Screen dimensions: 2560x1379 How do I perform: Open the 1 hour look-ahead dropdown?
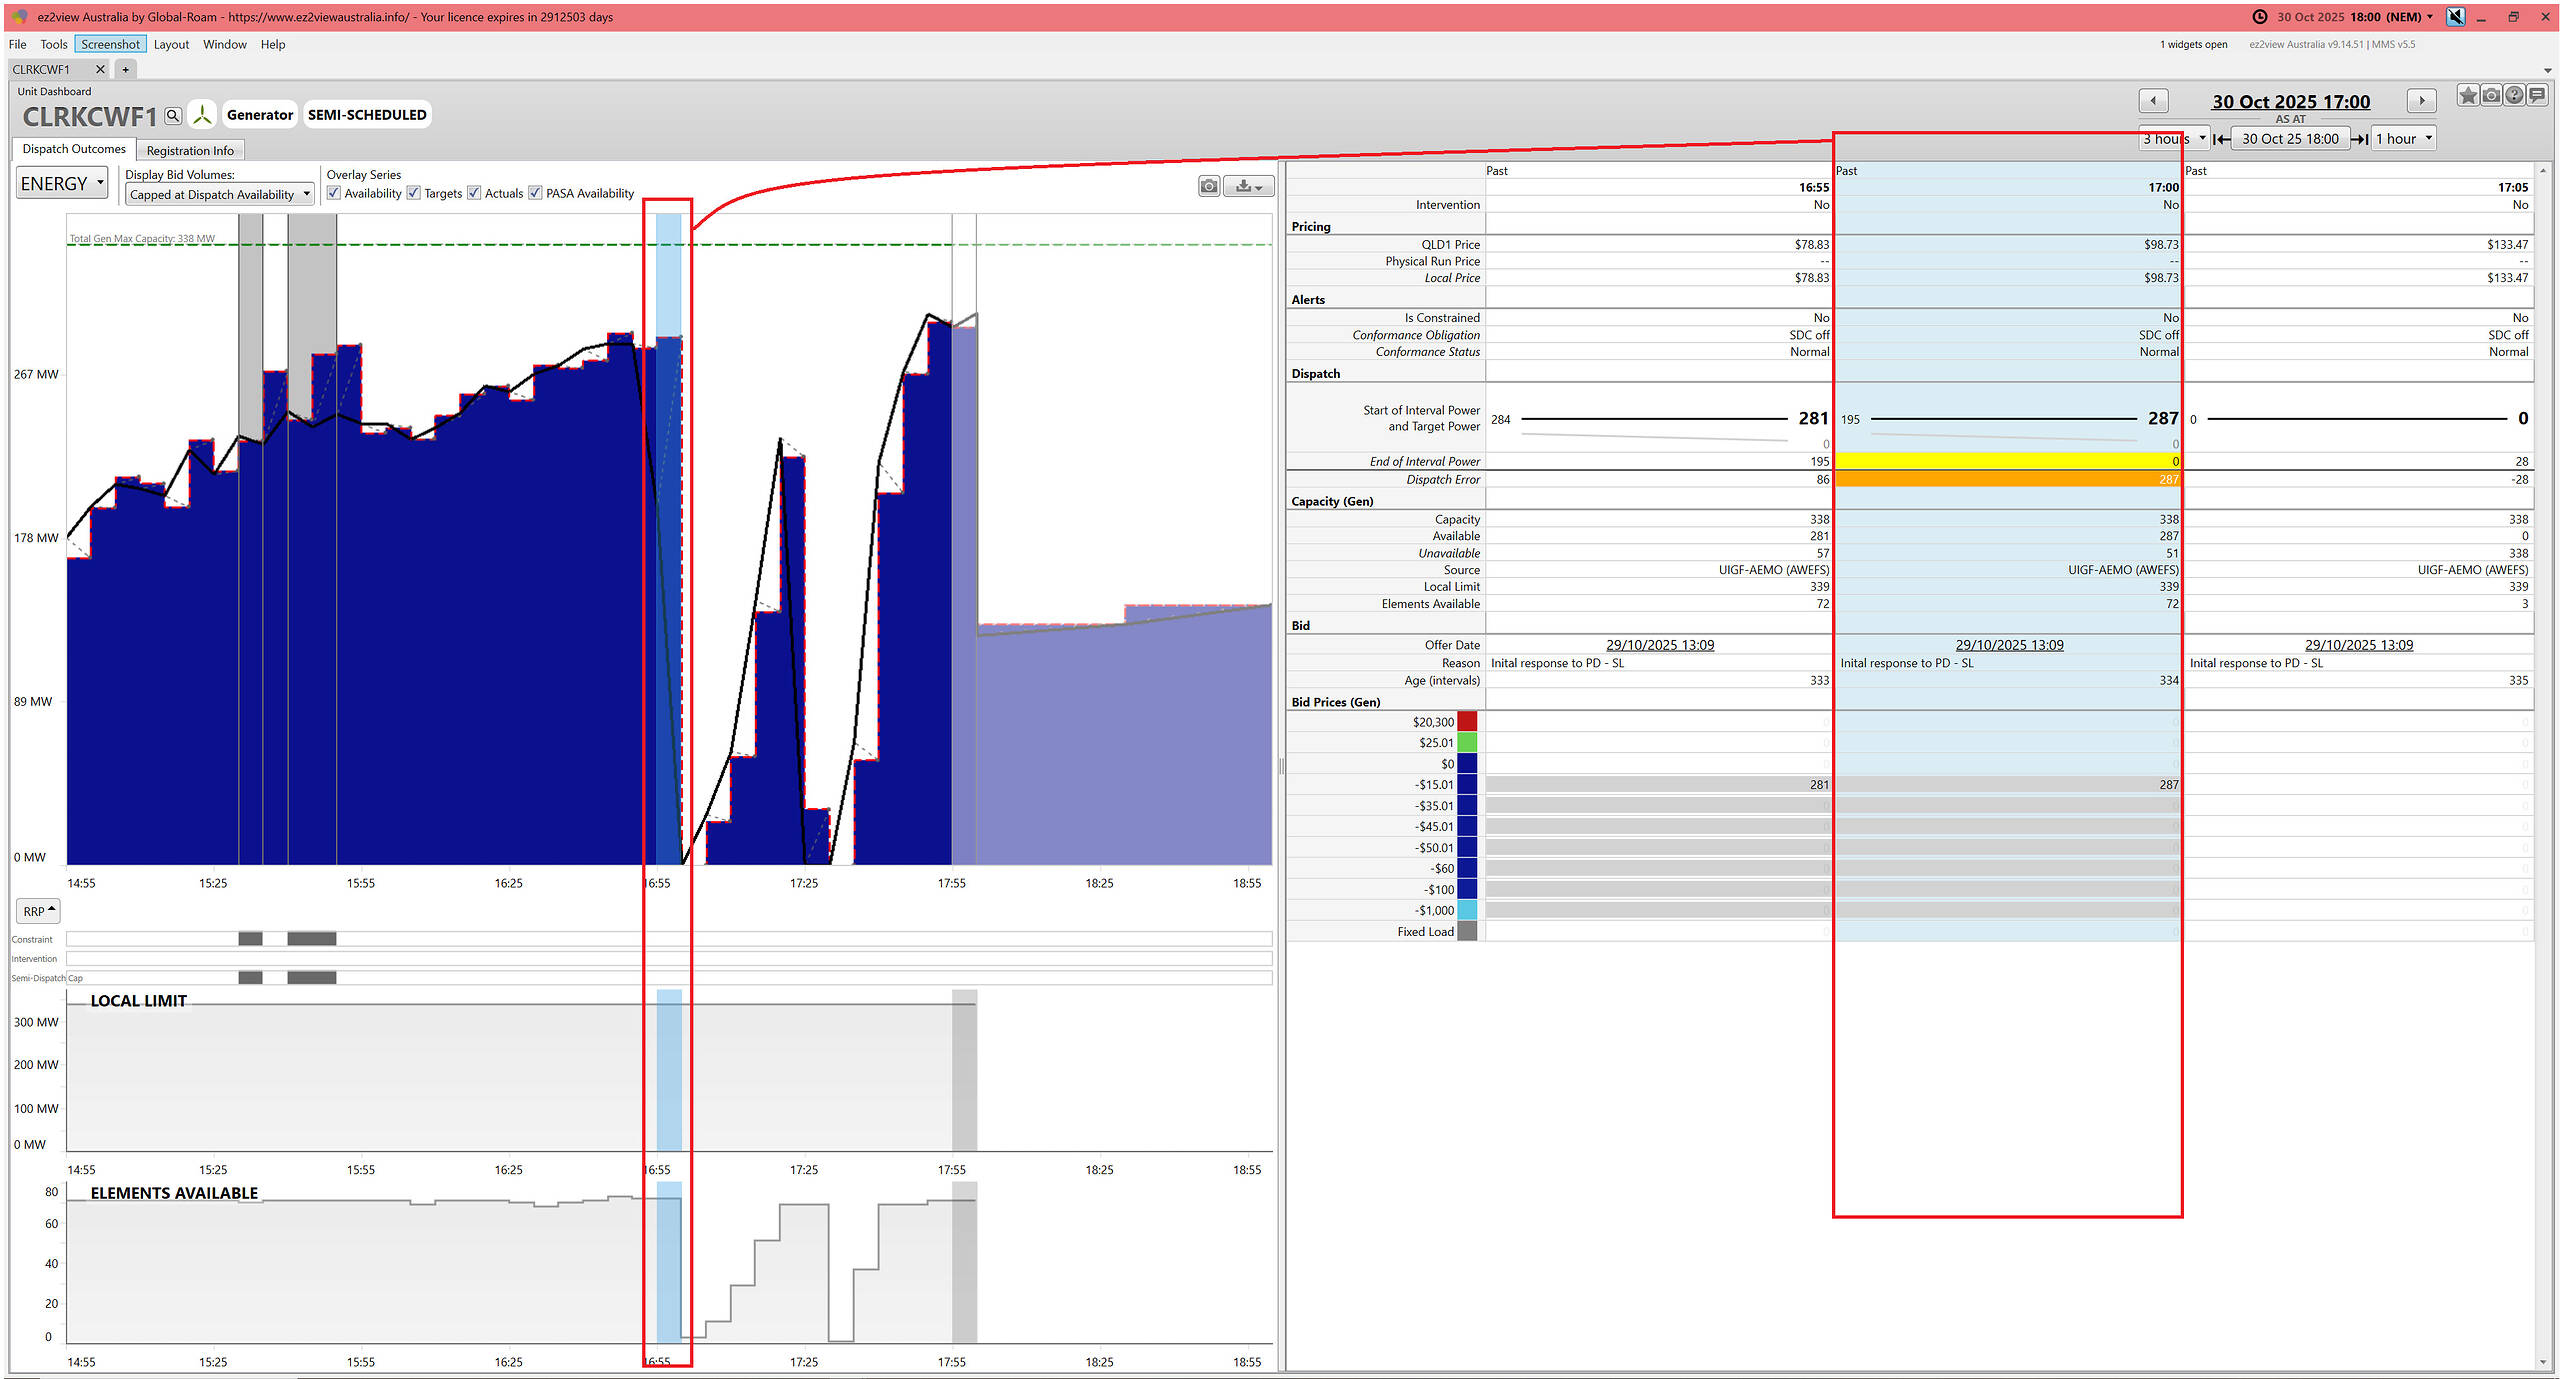click(2403, 139)
